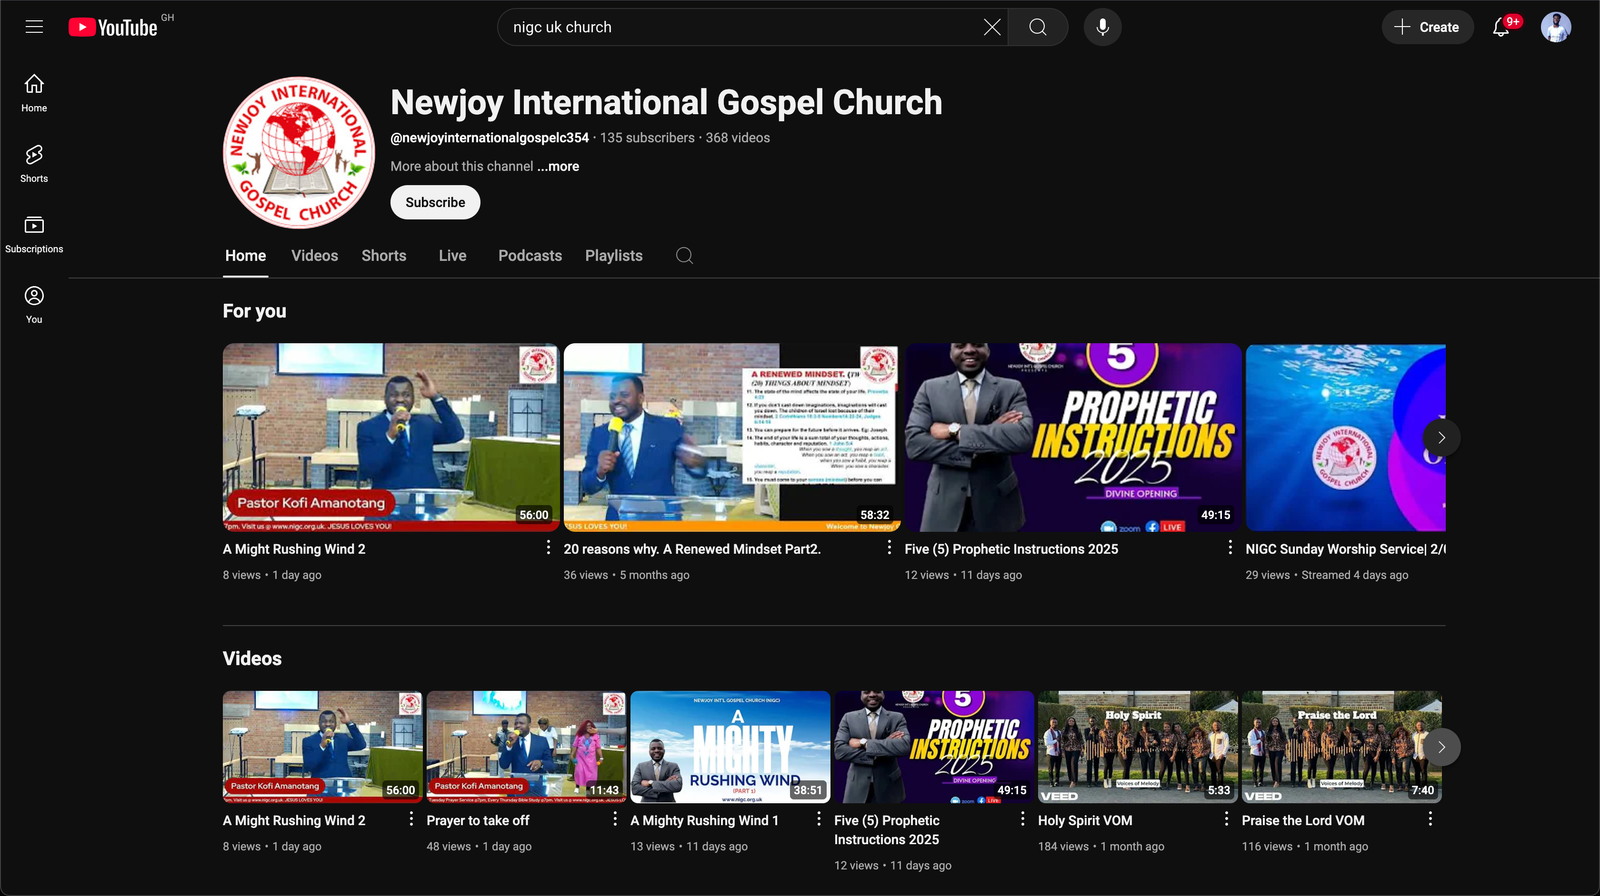Open options for A Might Rushing Wind 2 in Videos

click(411, 819)
